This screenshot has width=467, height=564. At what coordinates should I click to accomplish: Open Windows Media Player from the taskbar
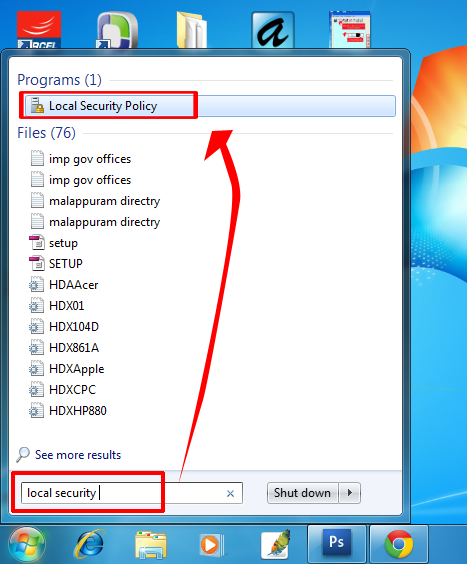[x=212, y=545]
